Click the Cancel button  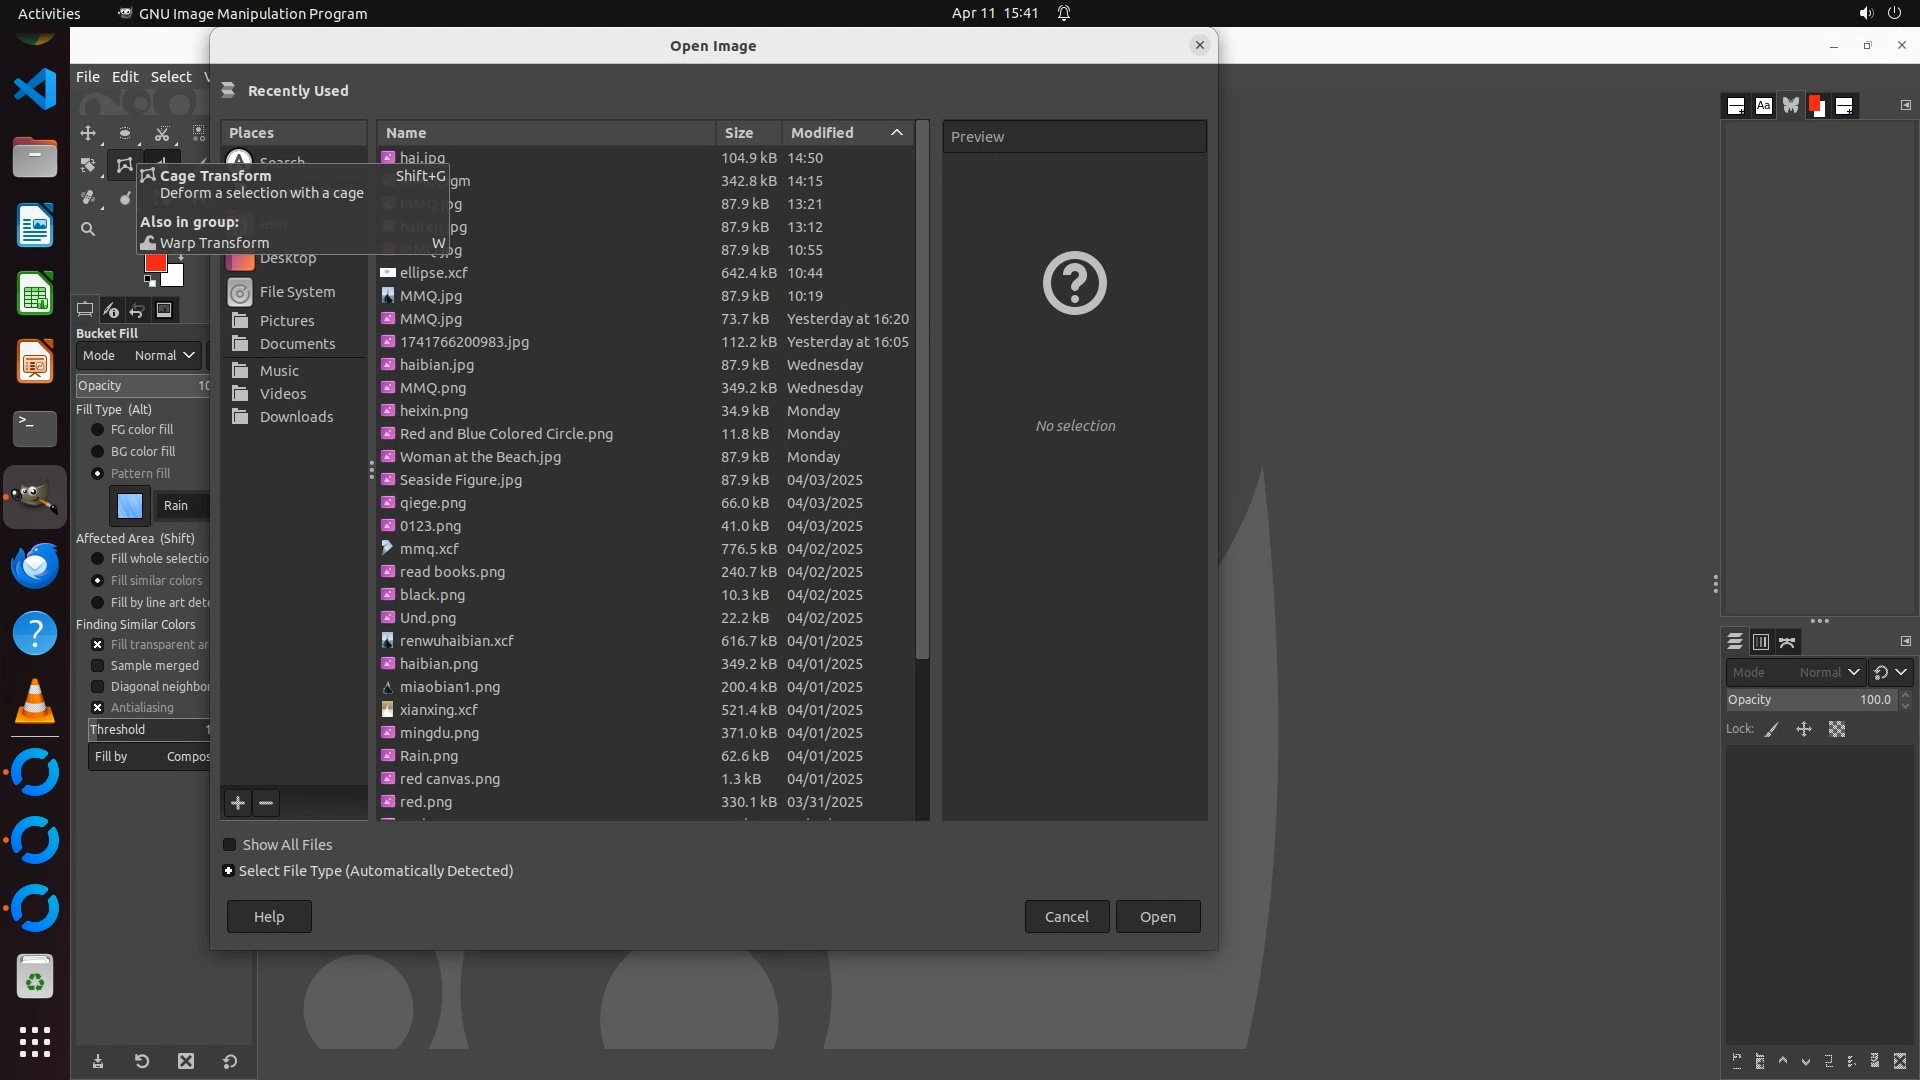[x=1066, y=917]
